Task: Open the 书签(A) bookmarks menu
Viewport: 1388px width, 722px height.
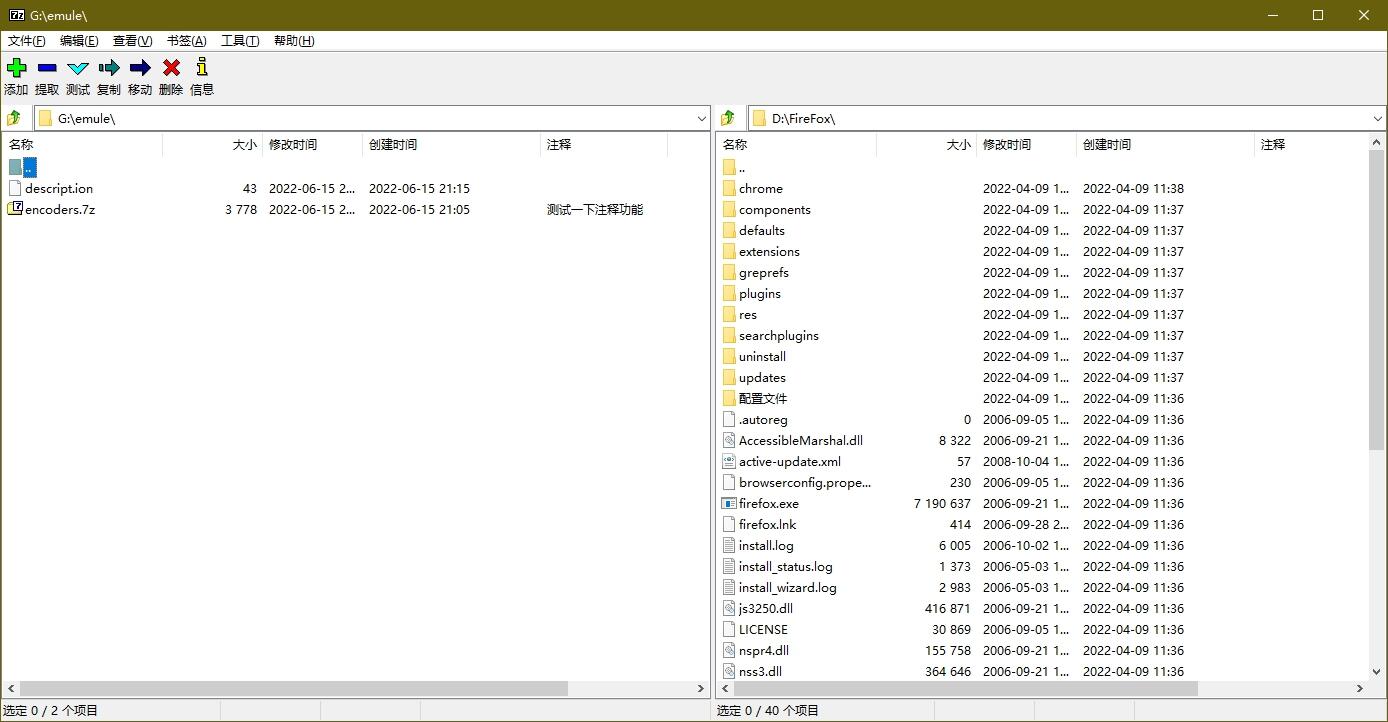Action: point(186,41)
